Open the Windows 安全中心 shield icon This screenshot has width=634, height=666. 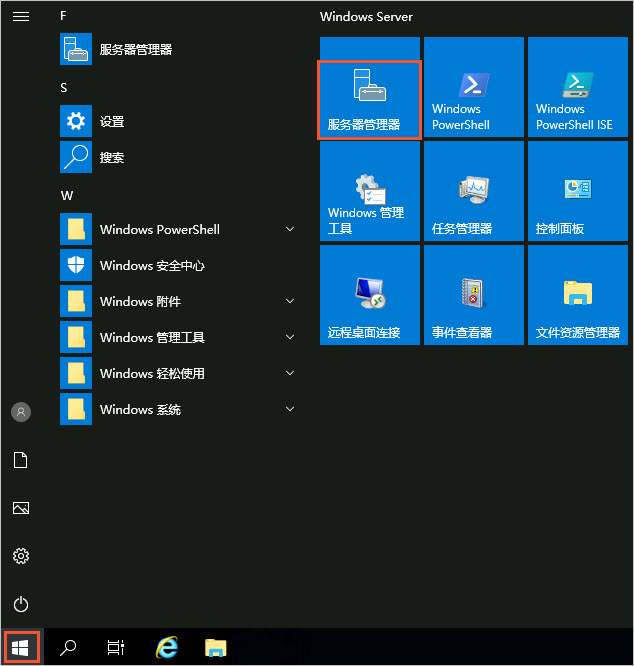[76, 265]
